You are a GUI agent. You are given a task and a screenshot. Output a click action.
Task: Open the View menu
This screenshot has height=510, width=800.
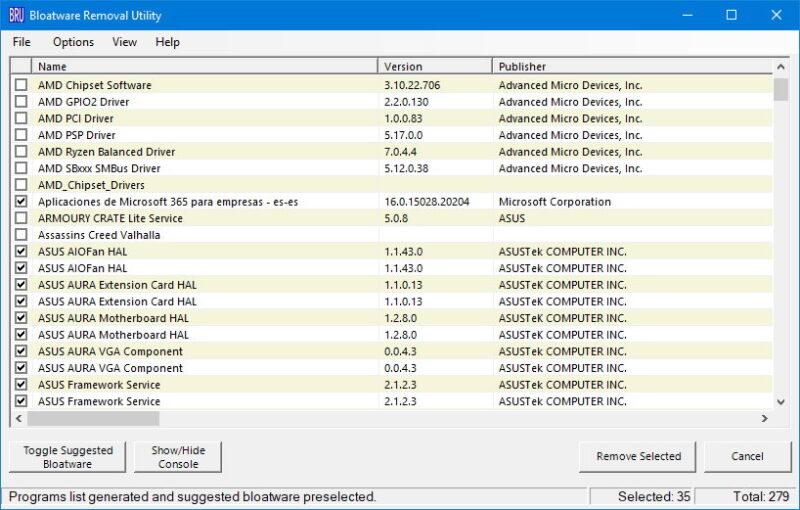click(x=125, y=42)
